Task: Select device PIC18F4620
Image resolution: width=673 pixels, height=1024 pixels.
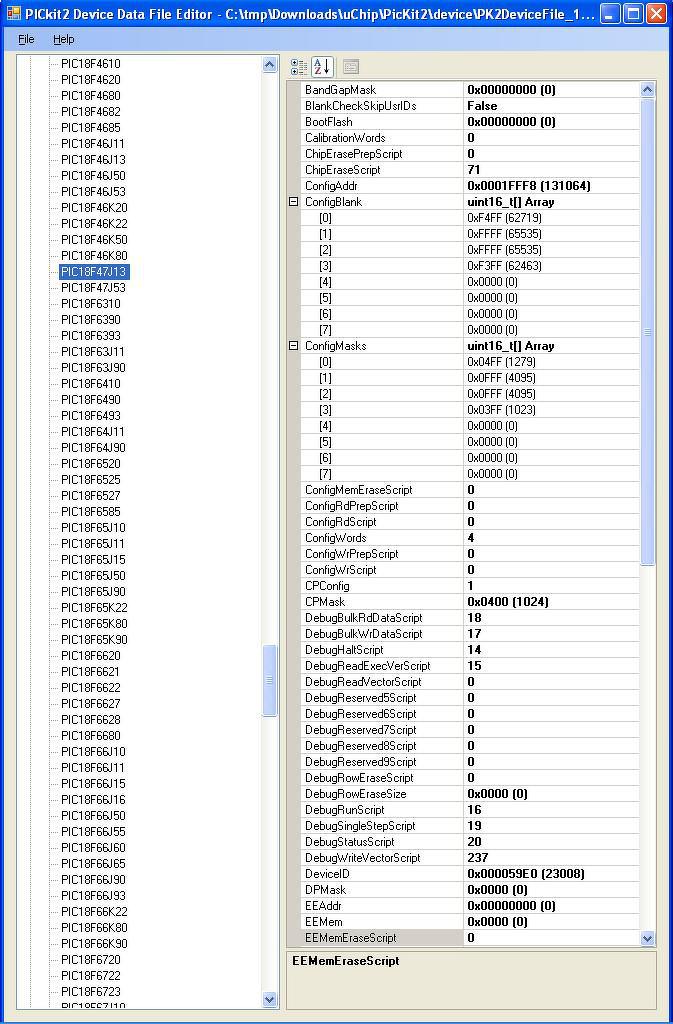Action: click(x=91, y=80)
